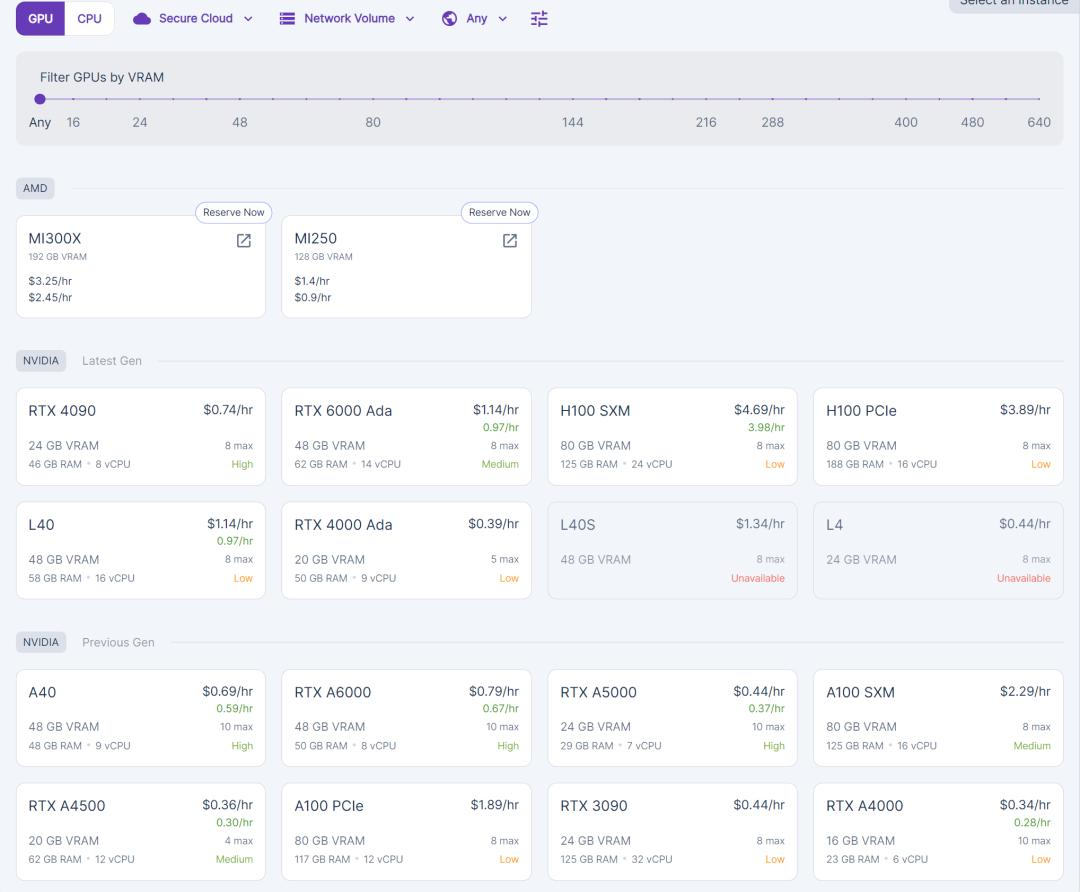Switch to the CPU tab

(x=90, y=19)
